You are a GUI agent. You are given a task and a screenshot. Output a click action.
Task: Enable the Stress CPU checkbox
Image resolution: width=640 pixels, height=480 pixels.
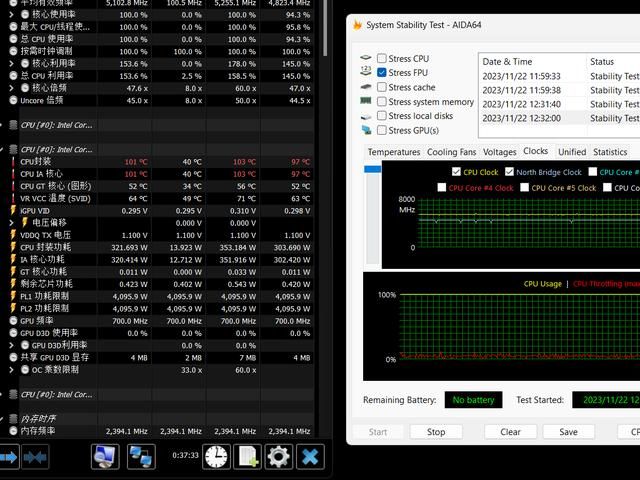[382, 58]
